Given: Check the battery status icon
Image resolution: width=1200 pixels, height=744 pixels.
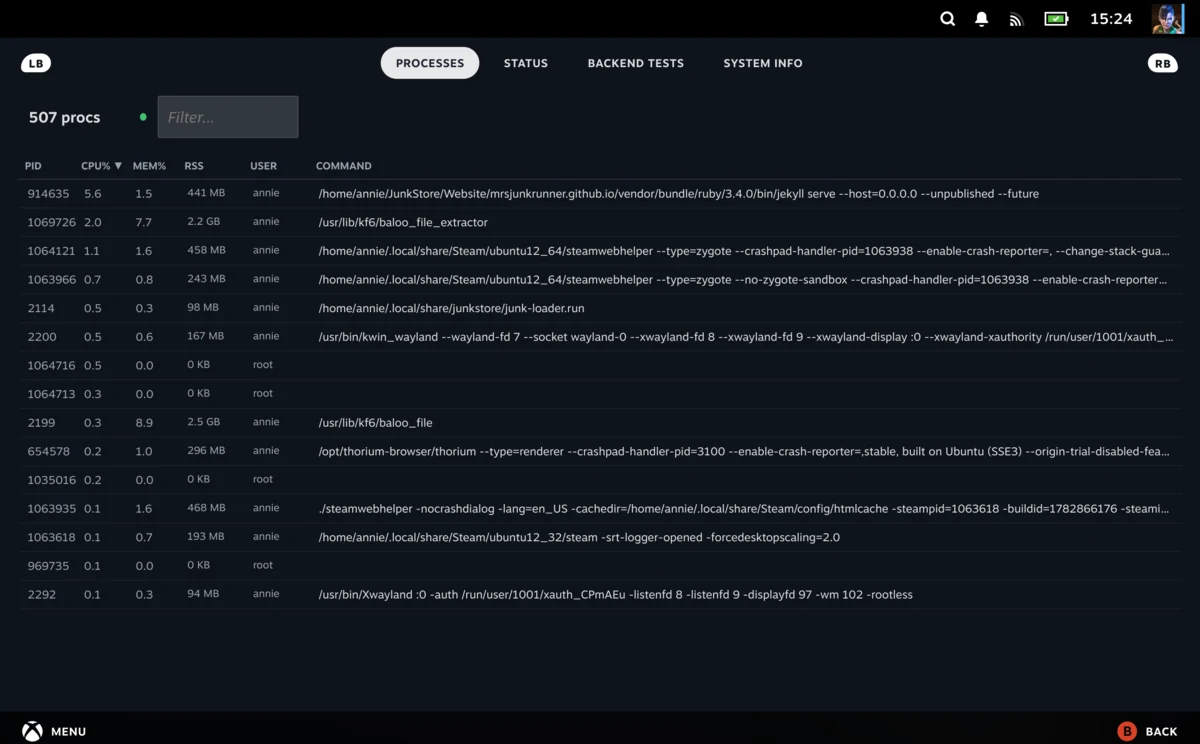Looking at the screenshot, I should click(1056, 19).
